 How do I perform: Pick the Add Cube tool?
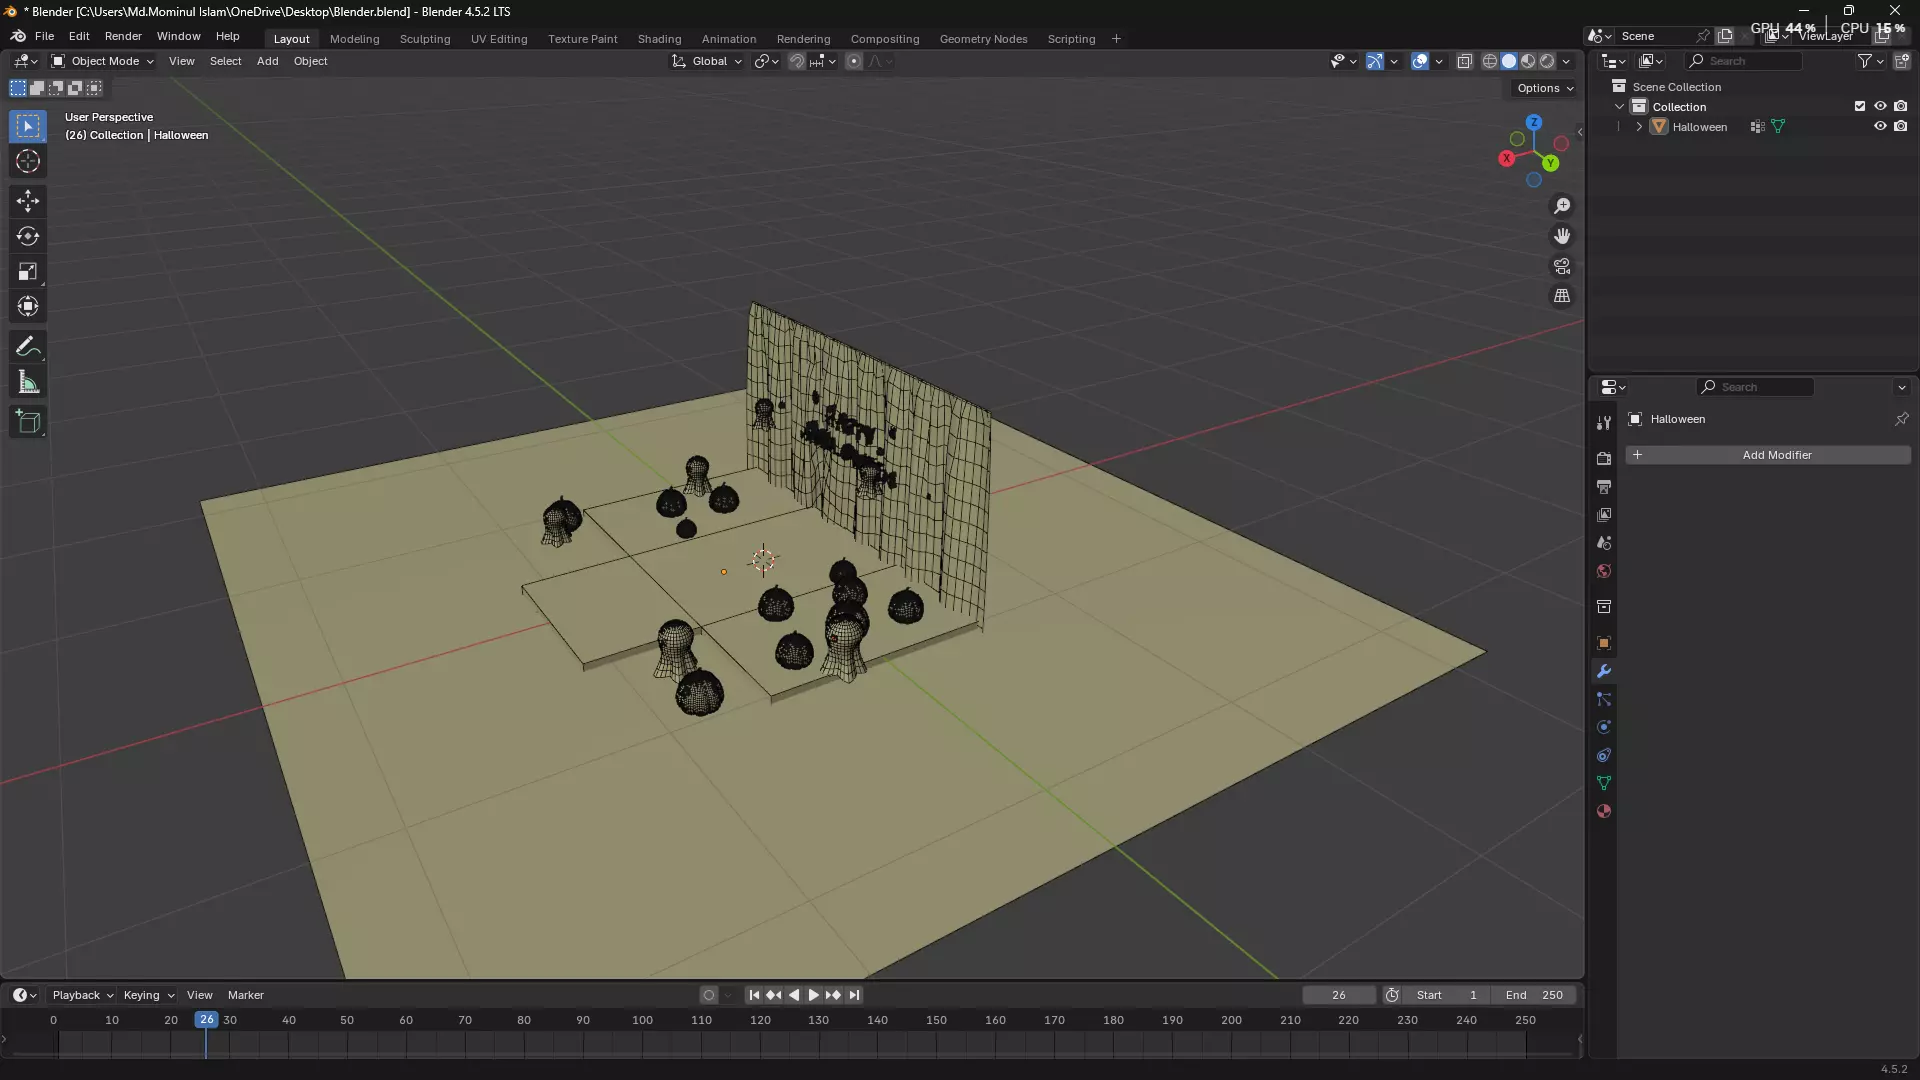[x=27, y=422]
